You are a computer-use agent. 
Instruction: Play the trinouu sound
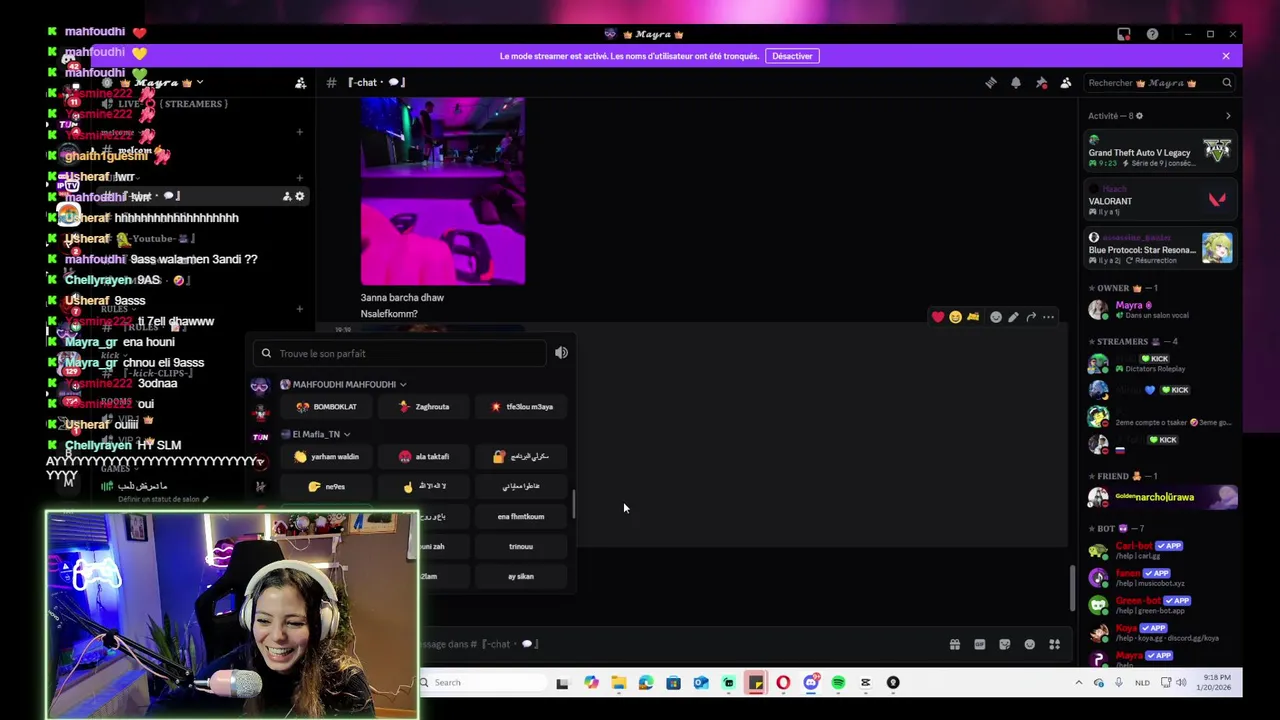[x=521, y=547]
